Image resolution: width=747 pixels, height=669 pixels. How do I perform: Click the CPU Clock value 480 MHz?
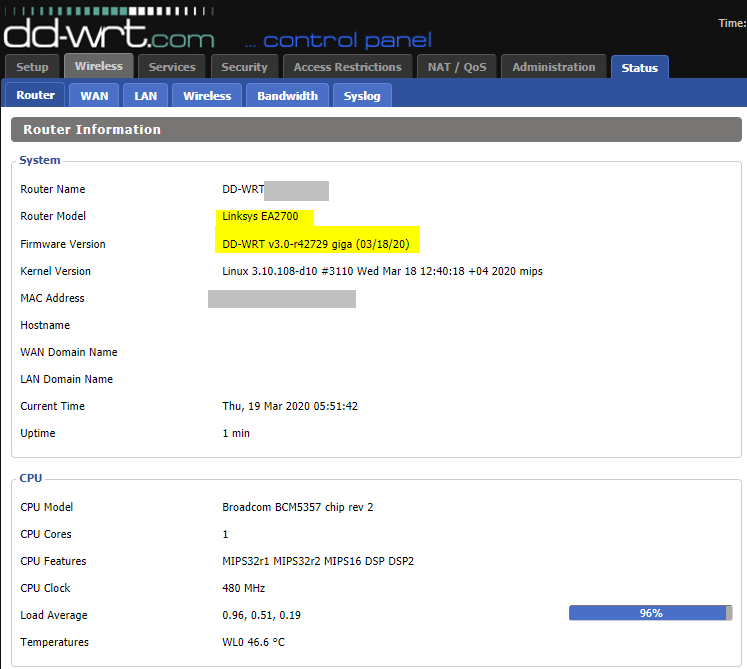click(243, 588)
